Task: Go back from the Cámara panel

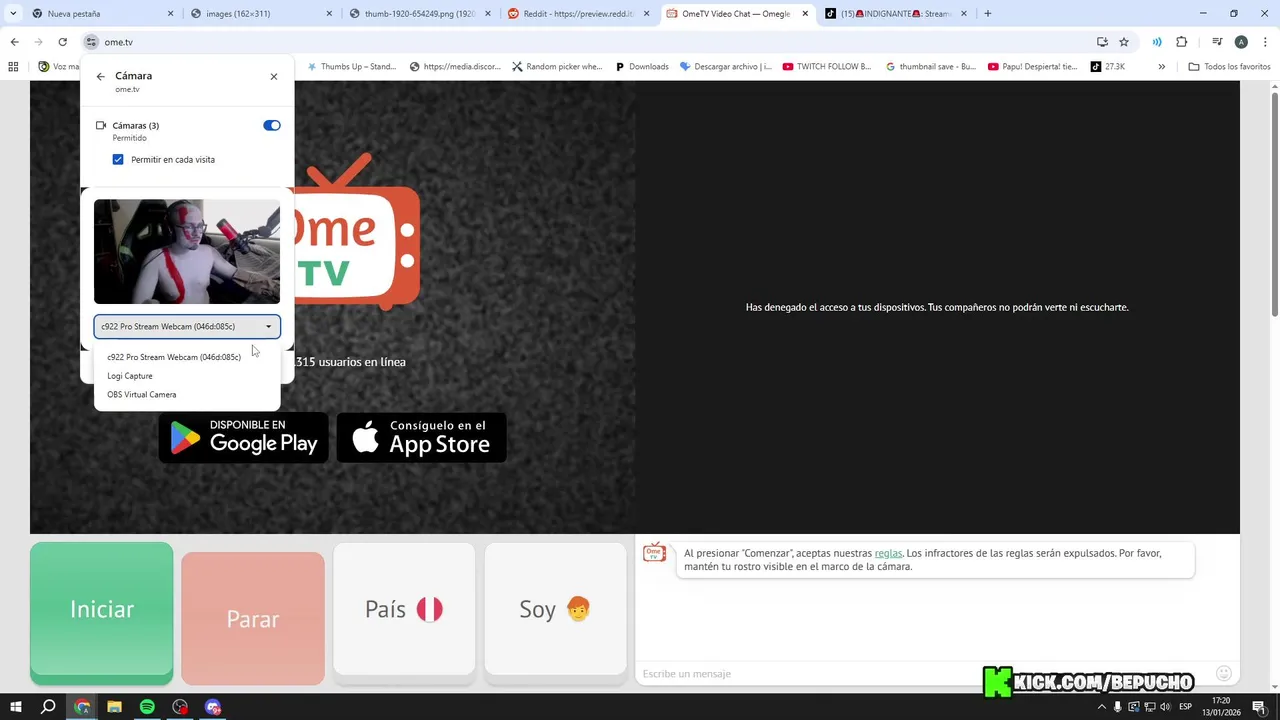Action: click(100, 76)
